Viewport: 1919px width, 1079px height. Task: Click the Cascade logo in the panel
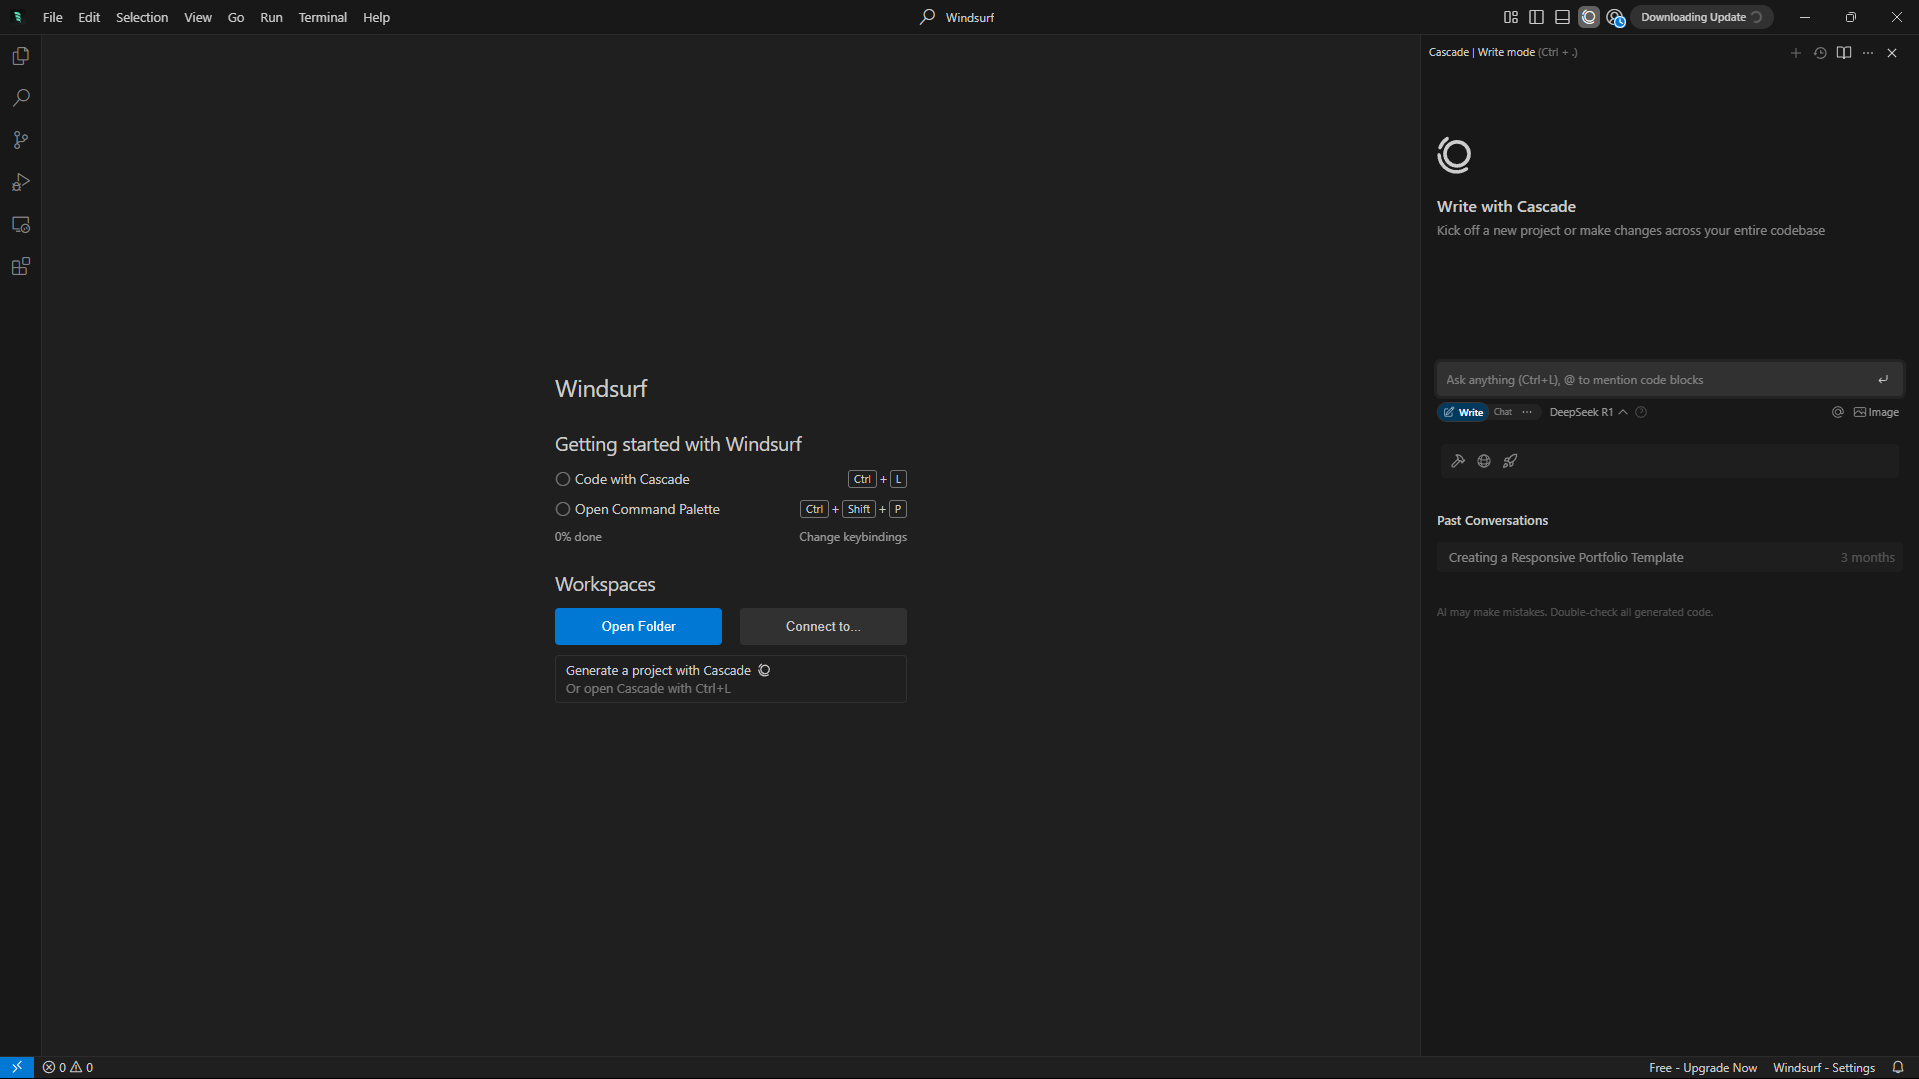point(1454,155)
